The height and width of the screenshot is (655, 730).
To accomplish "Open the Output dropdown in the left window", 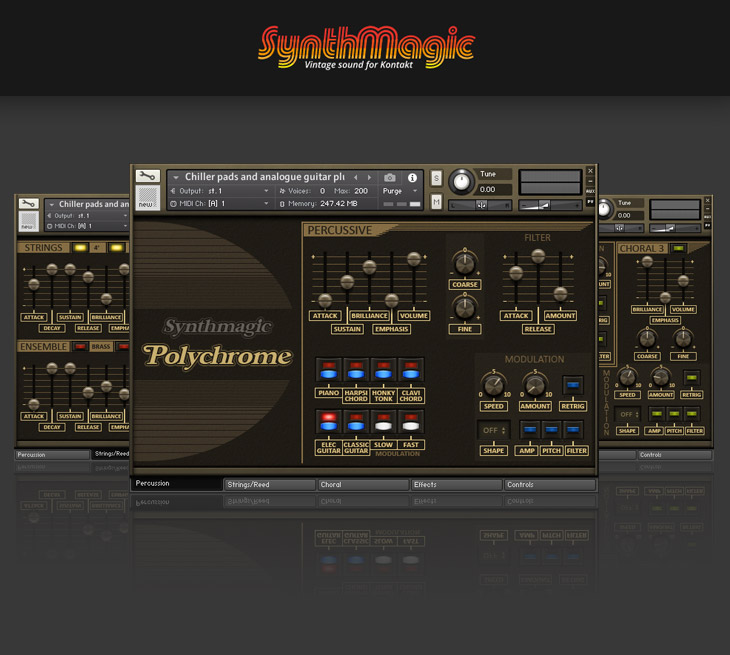I will click(x=125, y=216).
